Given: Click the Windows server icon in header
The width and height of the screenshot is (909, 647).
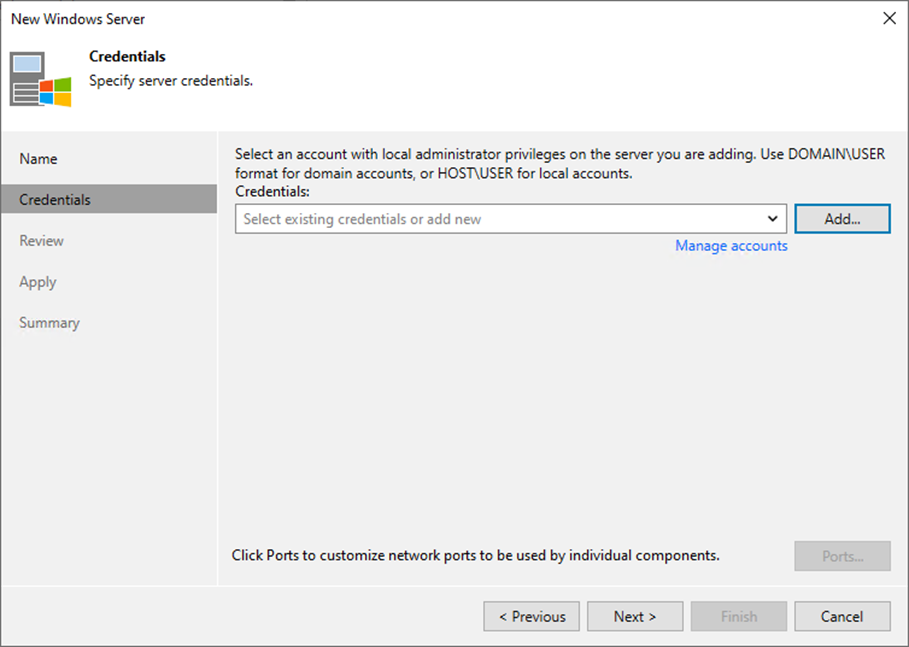Looking at the screenshot, I should click(x=41, y=79).
